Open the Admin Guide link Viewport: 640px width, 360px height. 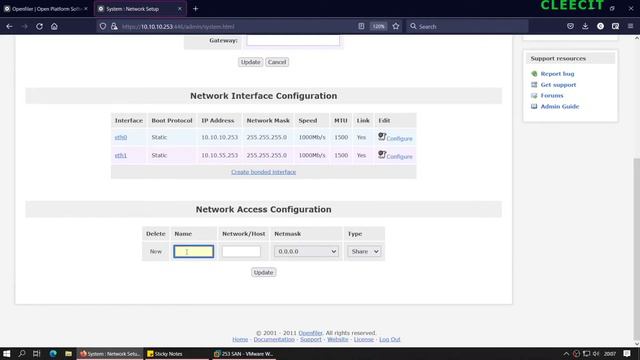click(x=560, y=107)
